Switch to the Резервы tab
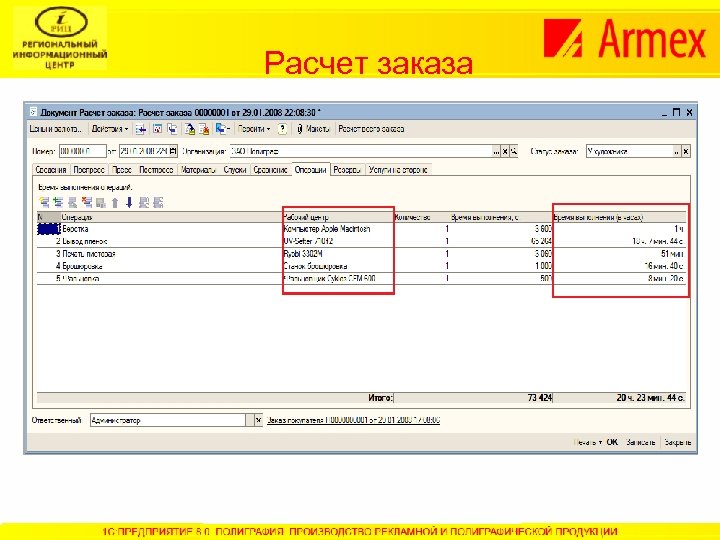Screen dimensions: 720x540 [347, 170]
